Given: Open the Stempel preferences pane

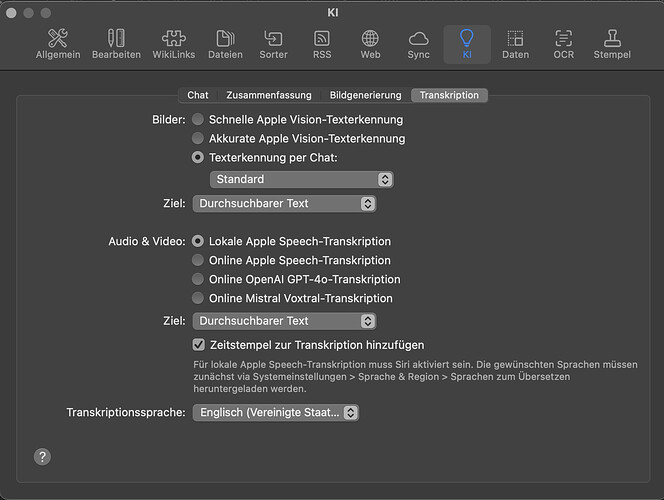Looking at the screenshot, I should [x=613, y=45].
